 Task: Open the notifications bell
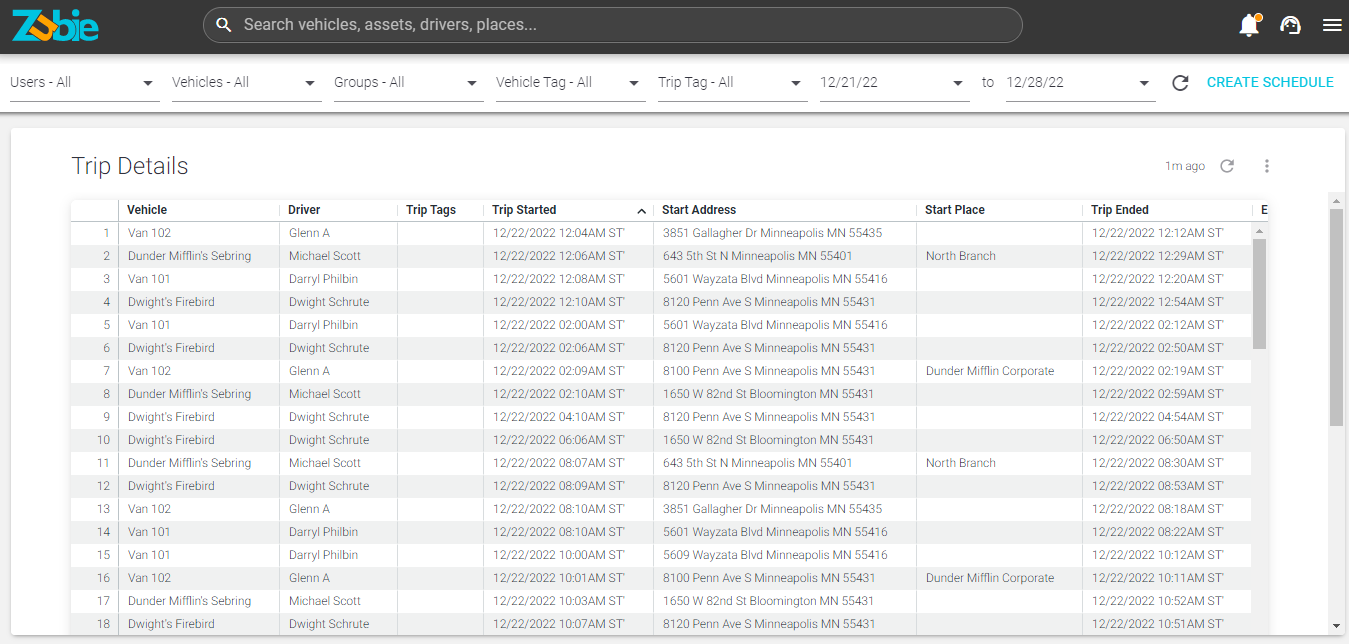[1249, 26]
